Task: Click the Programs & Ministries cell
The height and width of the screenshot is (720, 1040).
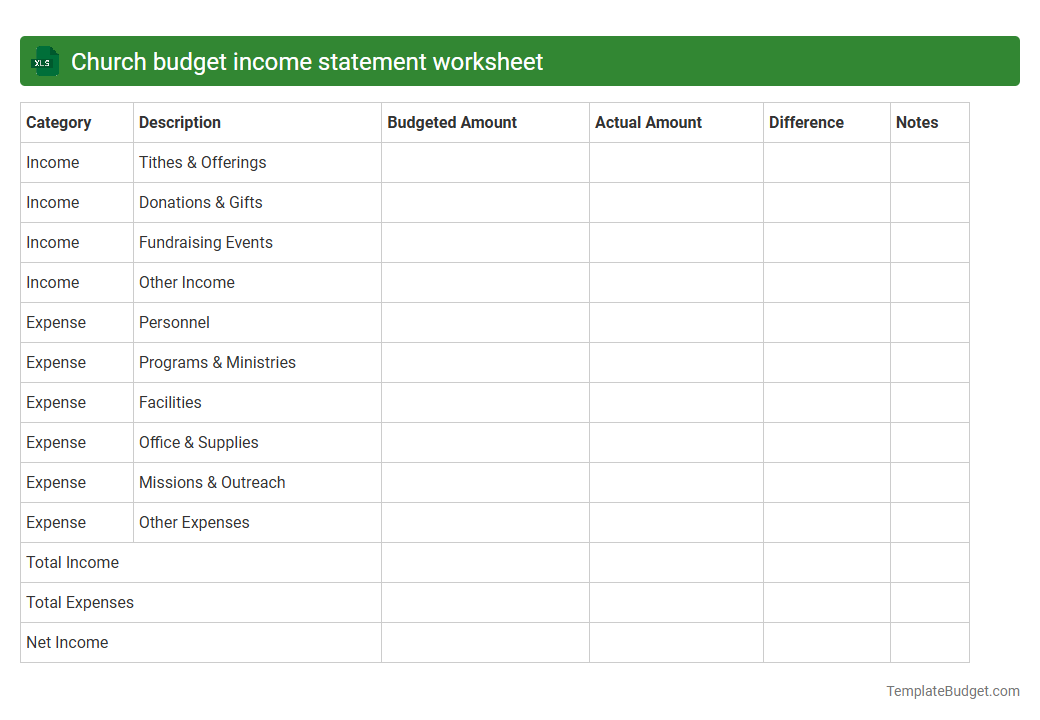Action: [217, 362]
